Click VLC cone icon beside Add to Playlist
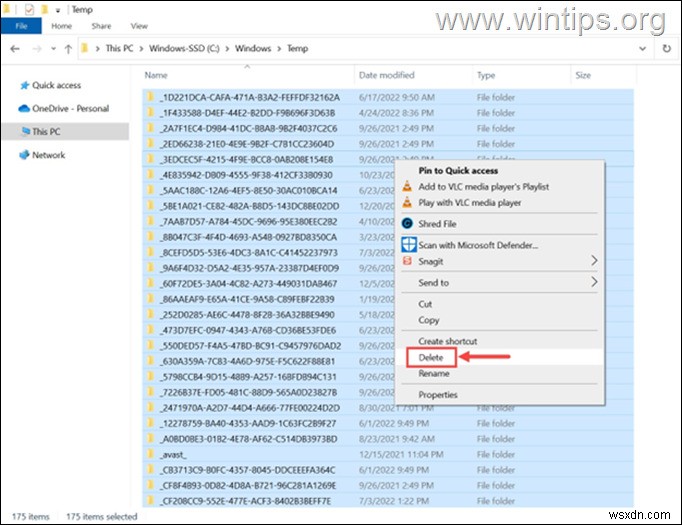 point(407,186)
